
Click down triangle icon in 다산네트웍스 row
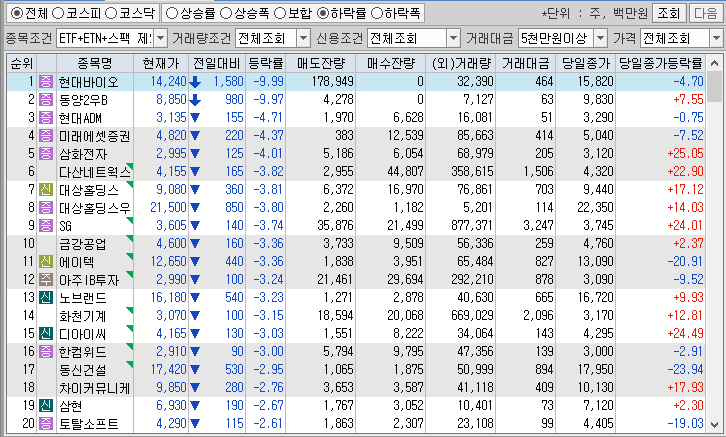tap(195, 172)
